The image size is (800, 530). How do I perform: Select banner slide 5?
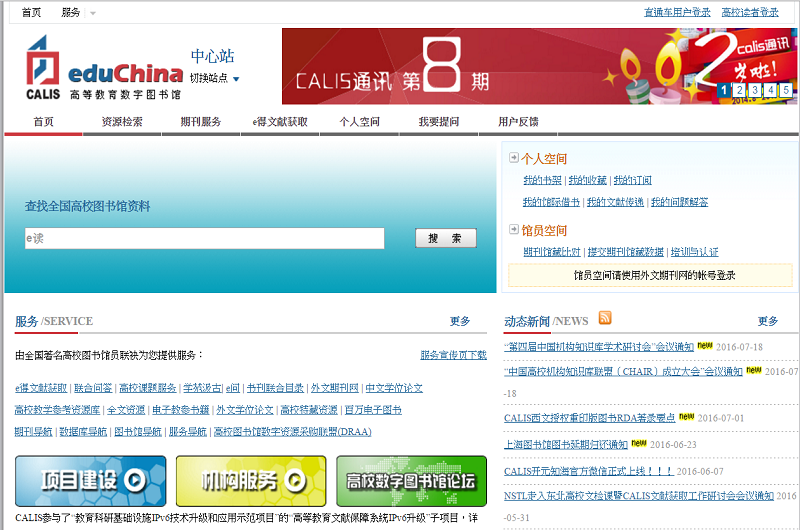pos(786,90)
